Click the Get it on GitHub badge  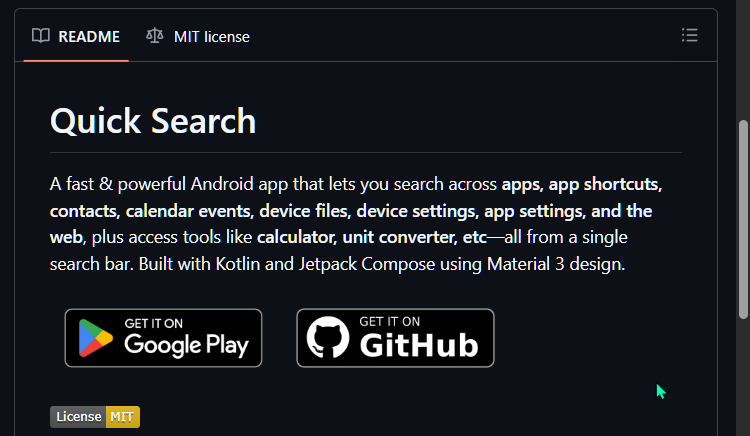point(395,338)
